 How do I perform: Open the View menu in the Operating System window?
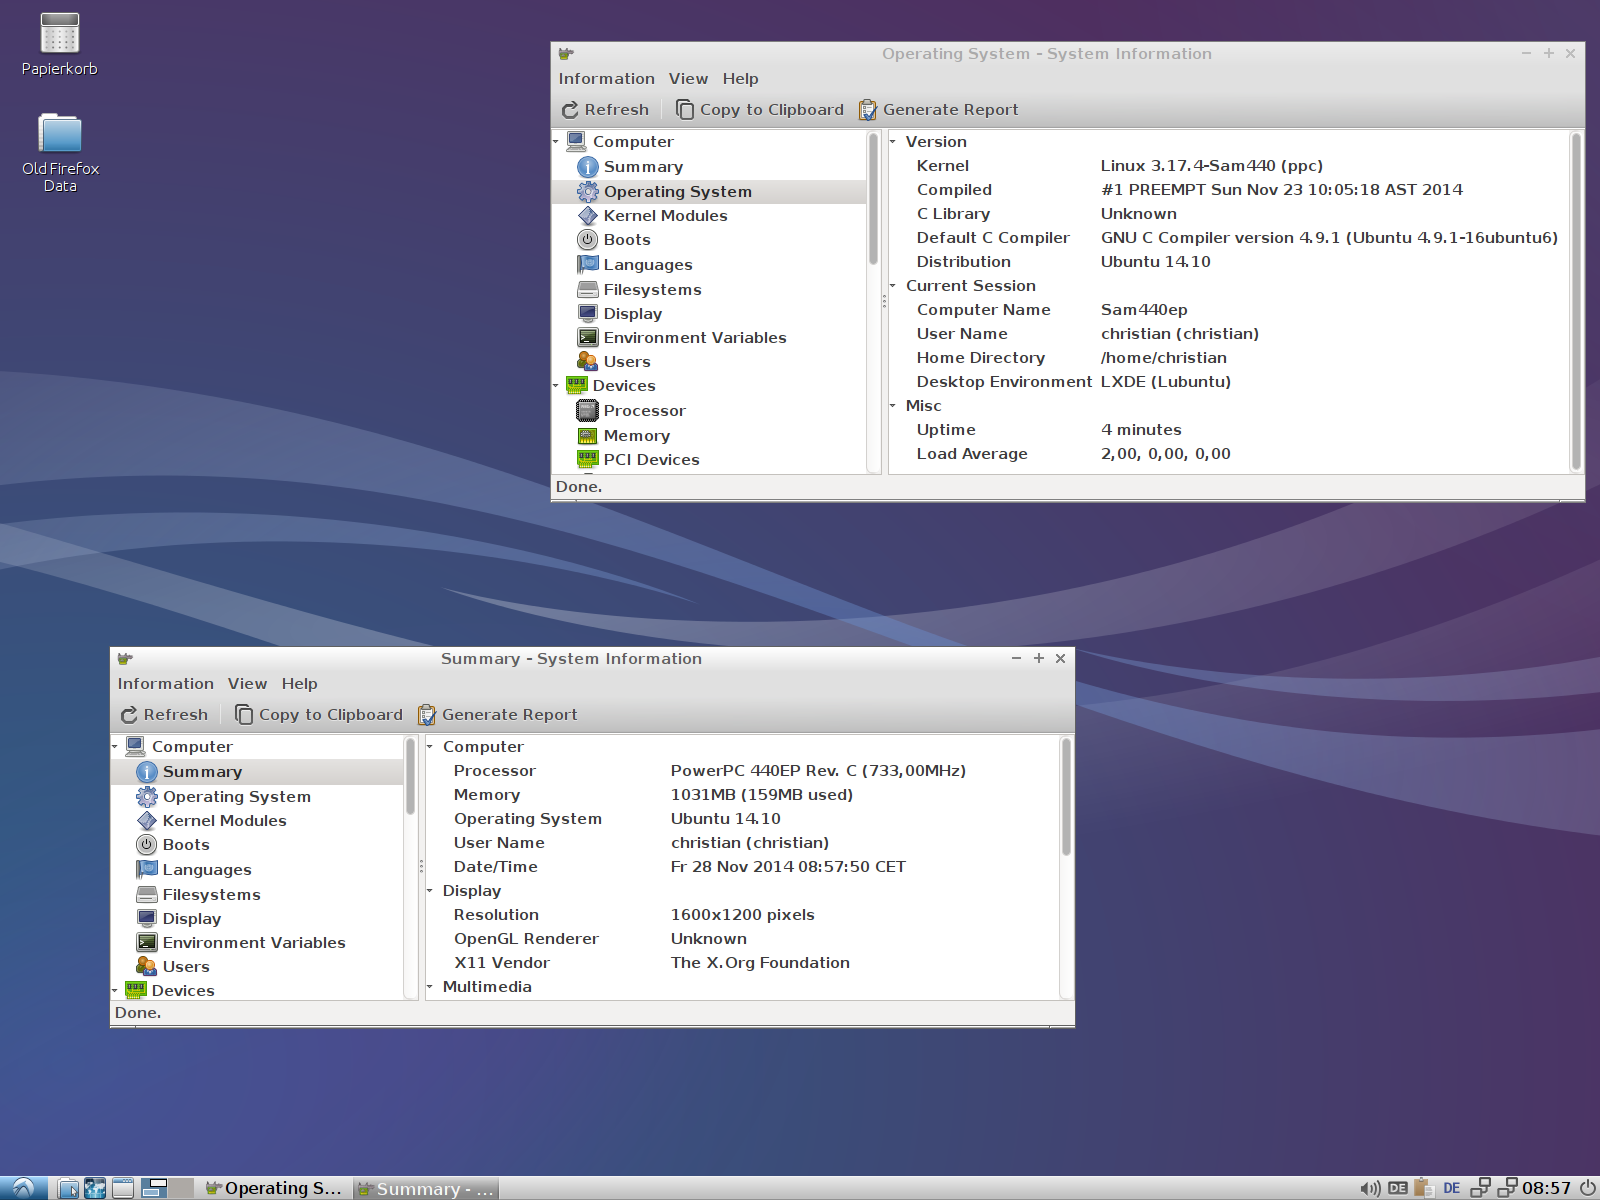pos(688,79)
